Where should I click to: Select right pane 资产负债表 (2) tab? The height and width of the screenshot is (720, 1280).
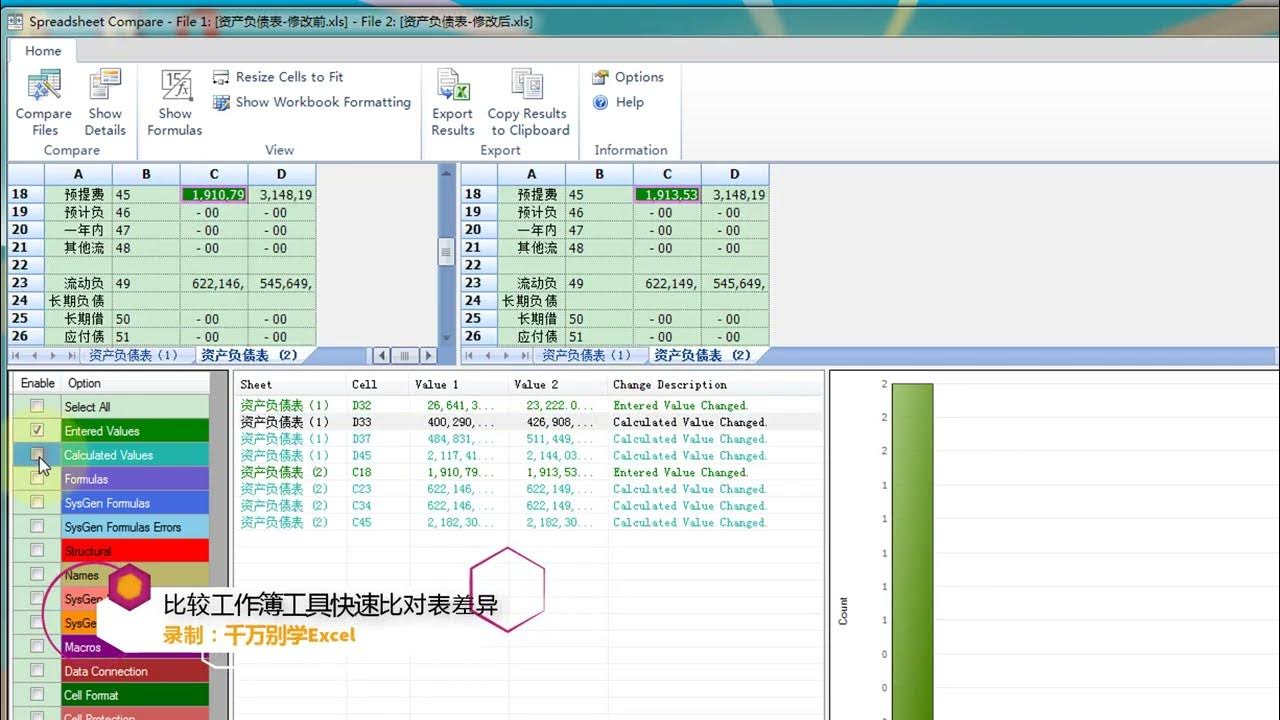(x=701, y=355)
